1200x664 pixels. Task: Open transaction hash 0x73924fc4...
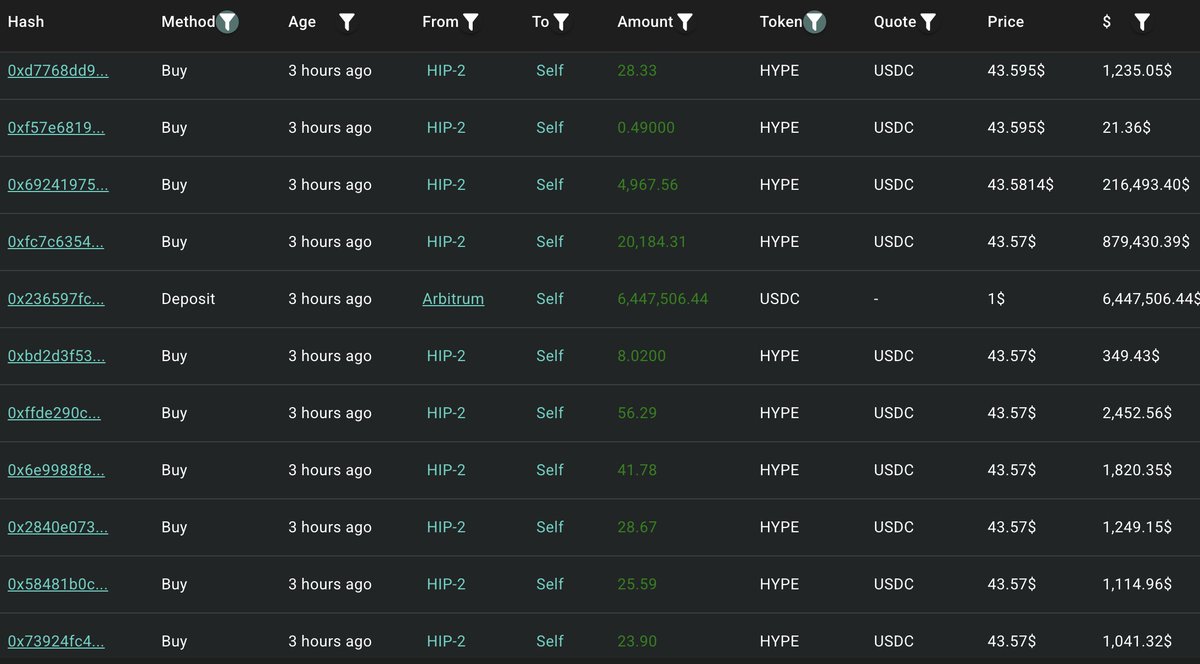click(x=56, y=641)
